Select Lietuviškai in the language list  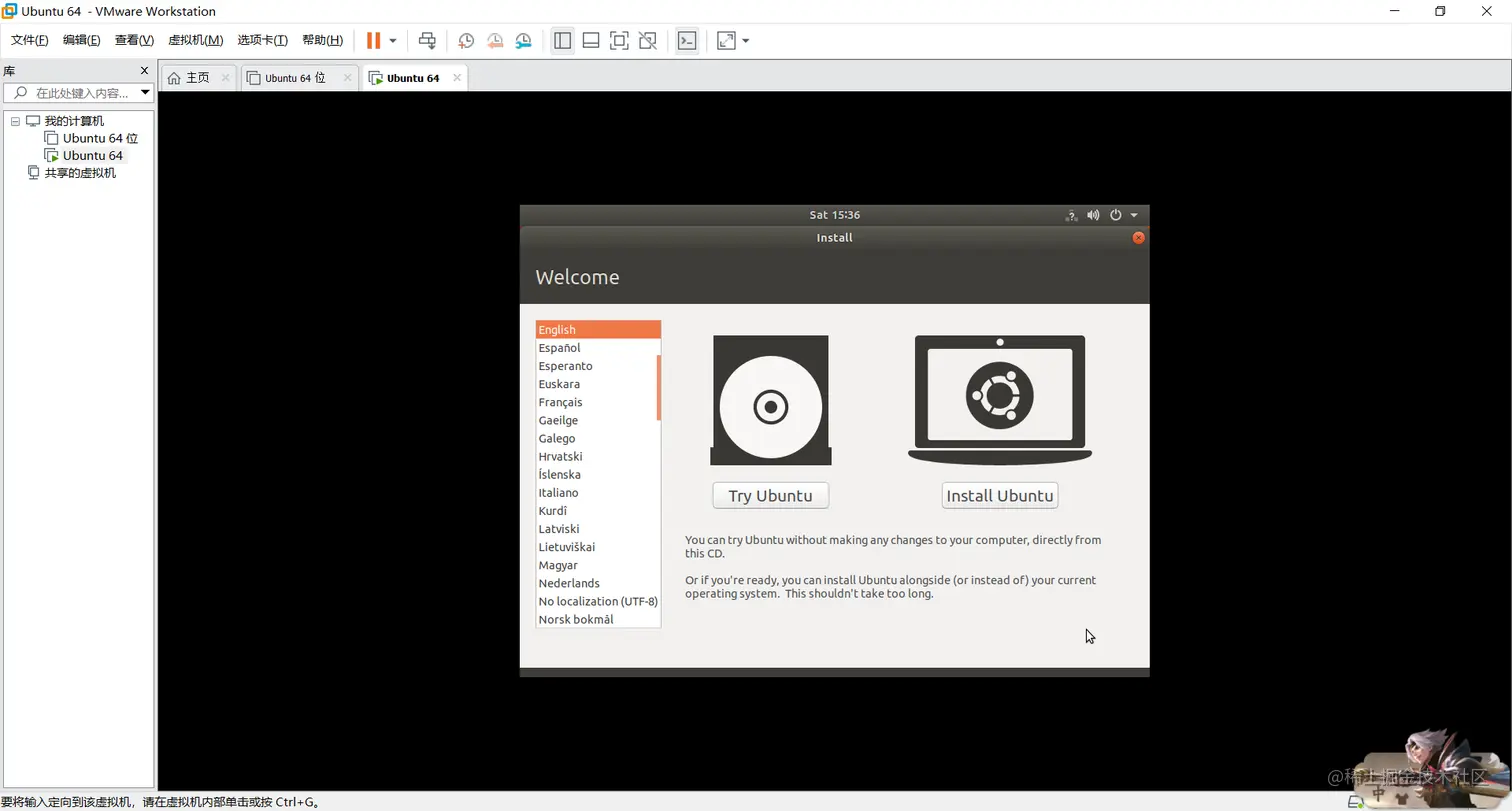[596, 547]
